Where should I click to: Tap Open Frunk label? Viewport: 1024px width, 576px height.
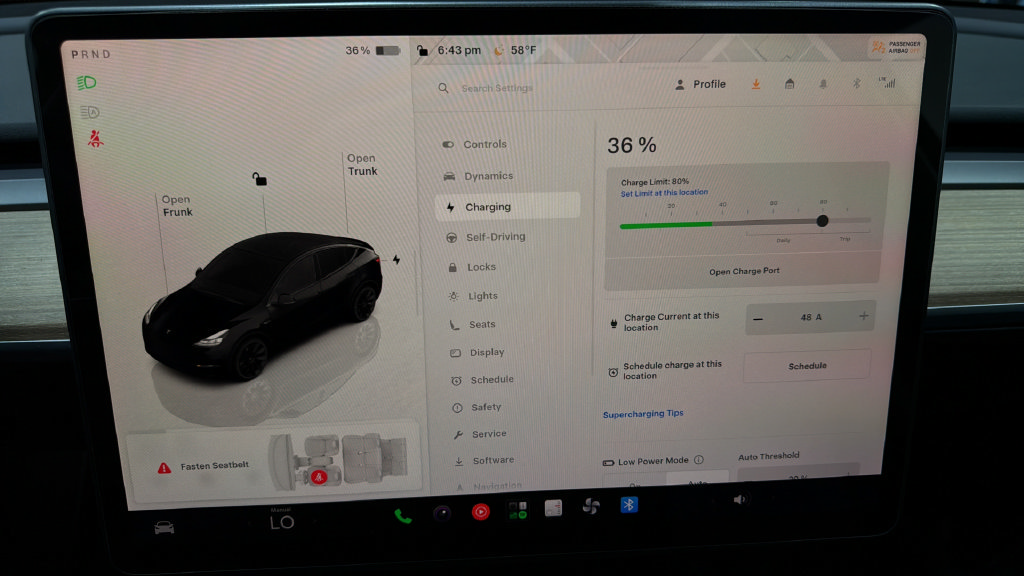(177, 206)
